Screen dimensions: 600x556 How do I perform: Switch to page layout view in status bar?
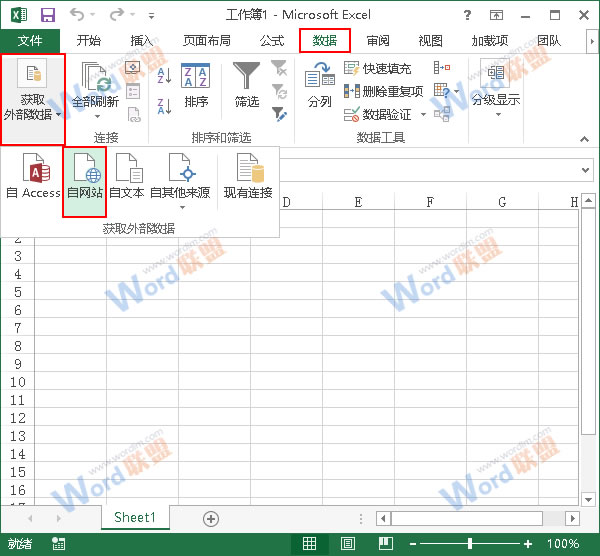pos(349,544)
